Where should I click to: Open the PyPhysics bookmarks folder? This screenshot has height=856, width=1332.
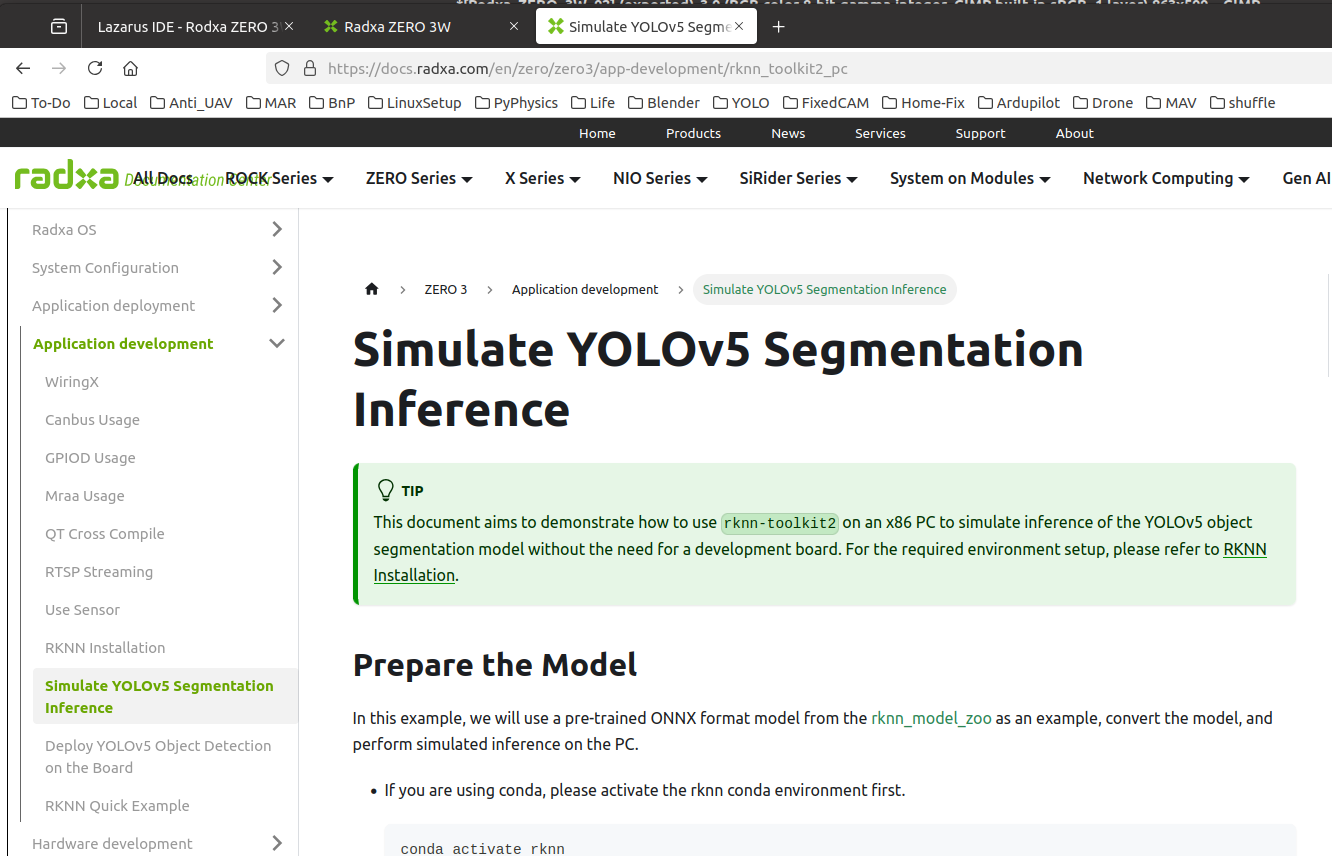click(x=516, y=102)
